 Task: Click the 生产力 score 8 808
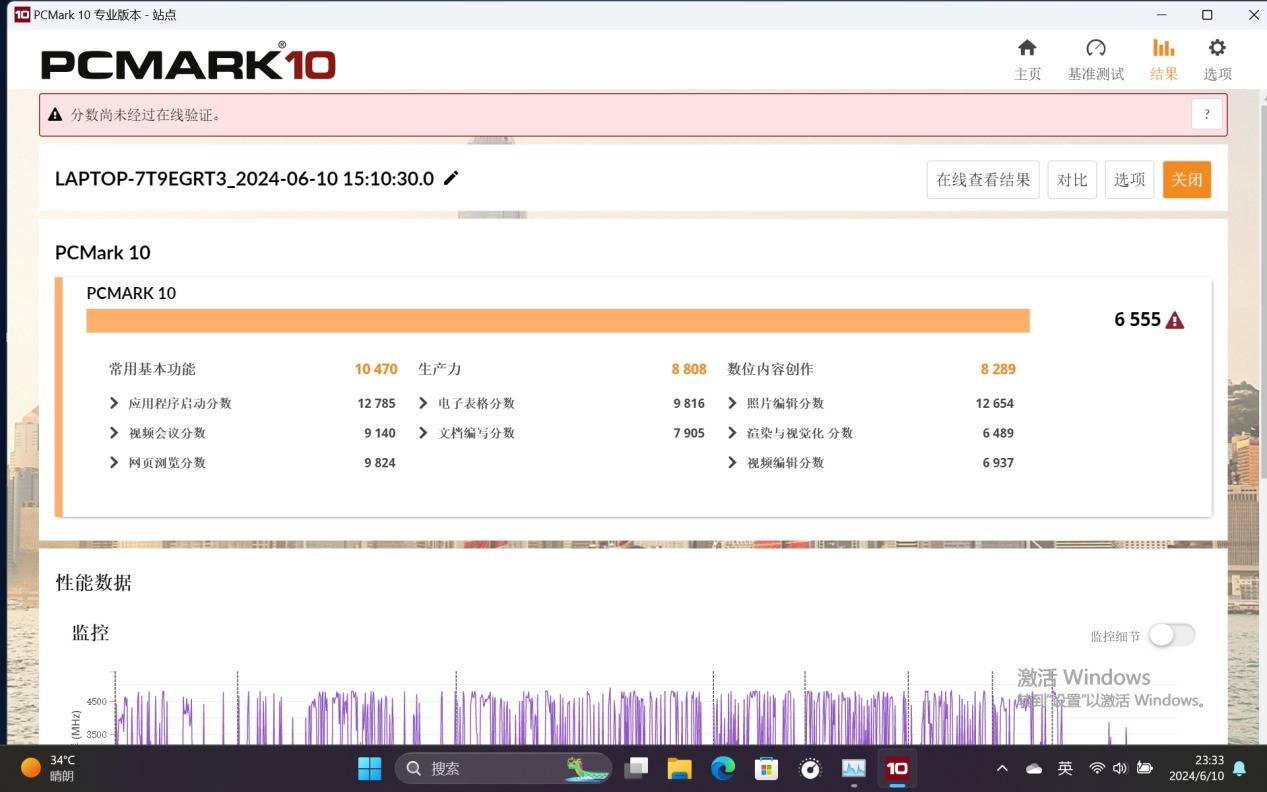click(x=689, y=369)
